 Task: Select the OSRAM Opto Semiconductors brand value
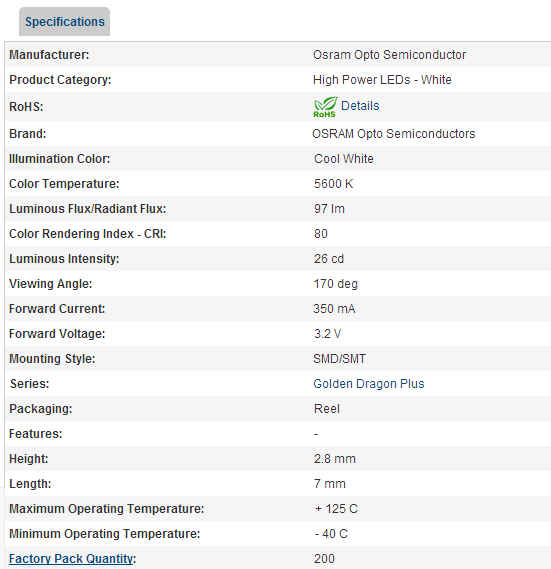(394, 134)
